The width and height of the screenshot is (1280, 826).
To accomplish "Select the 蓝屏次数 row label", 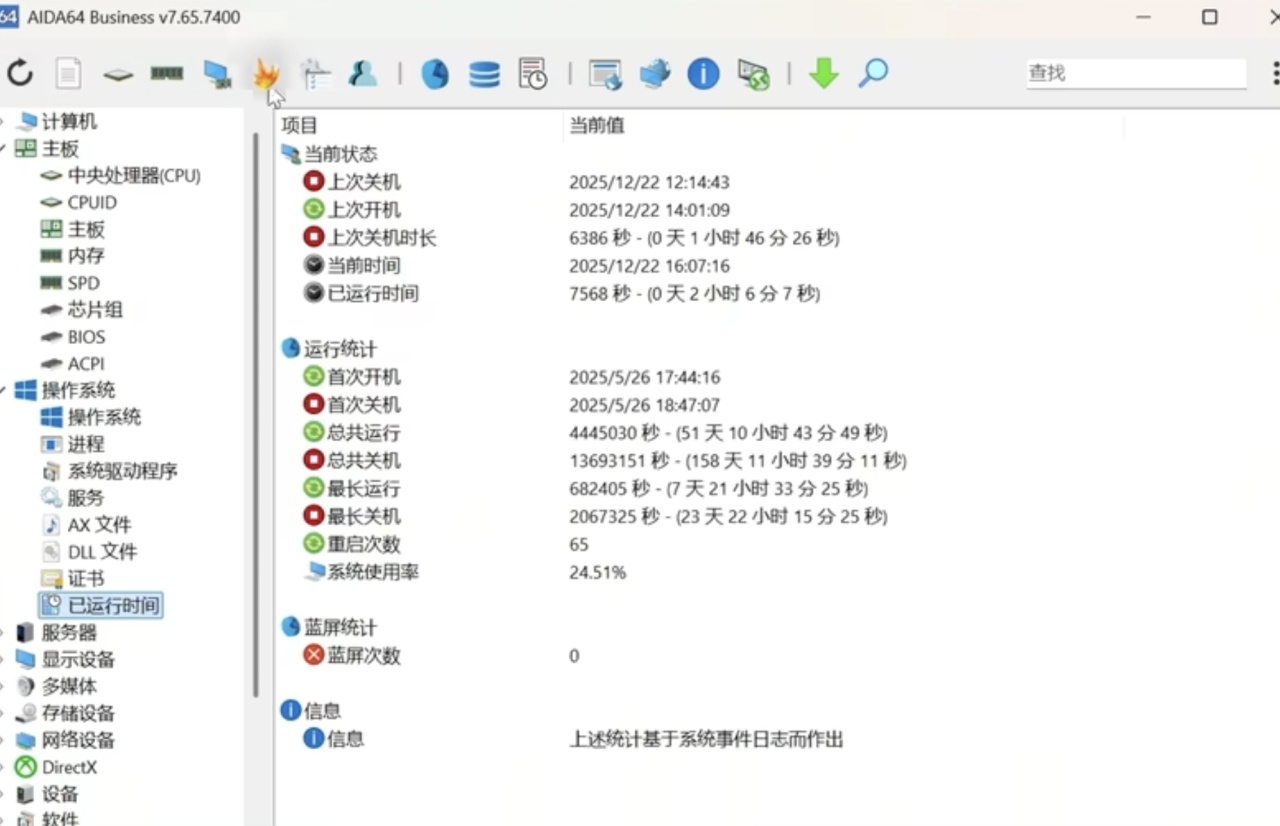I will click(x=364, y=656).
